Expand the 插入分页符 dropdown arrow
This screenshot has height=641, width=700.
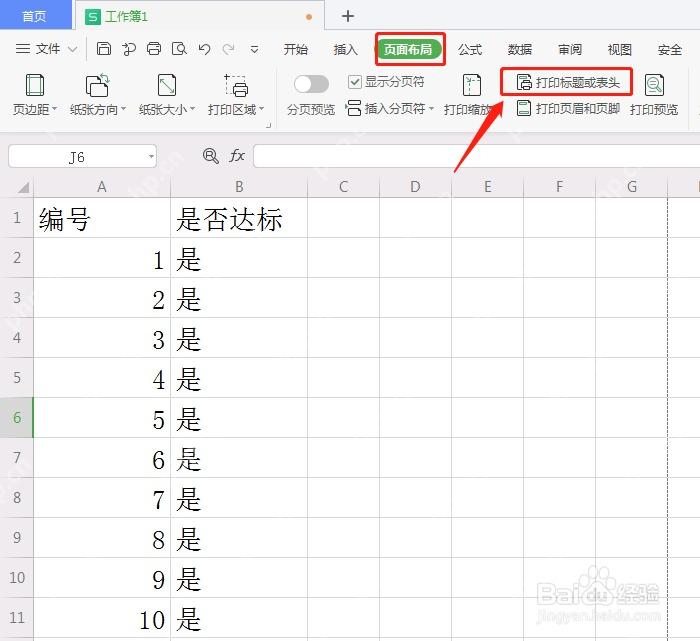click(431, 108)
